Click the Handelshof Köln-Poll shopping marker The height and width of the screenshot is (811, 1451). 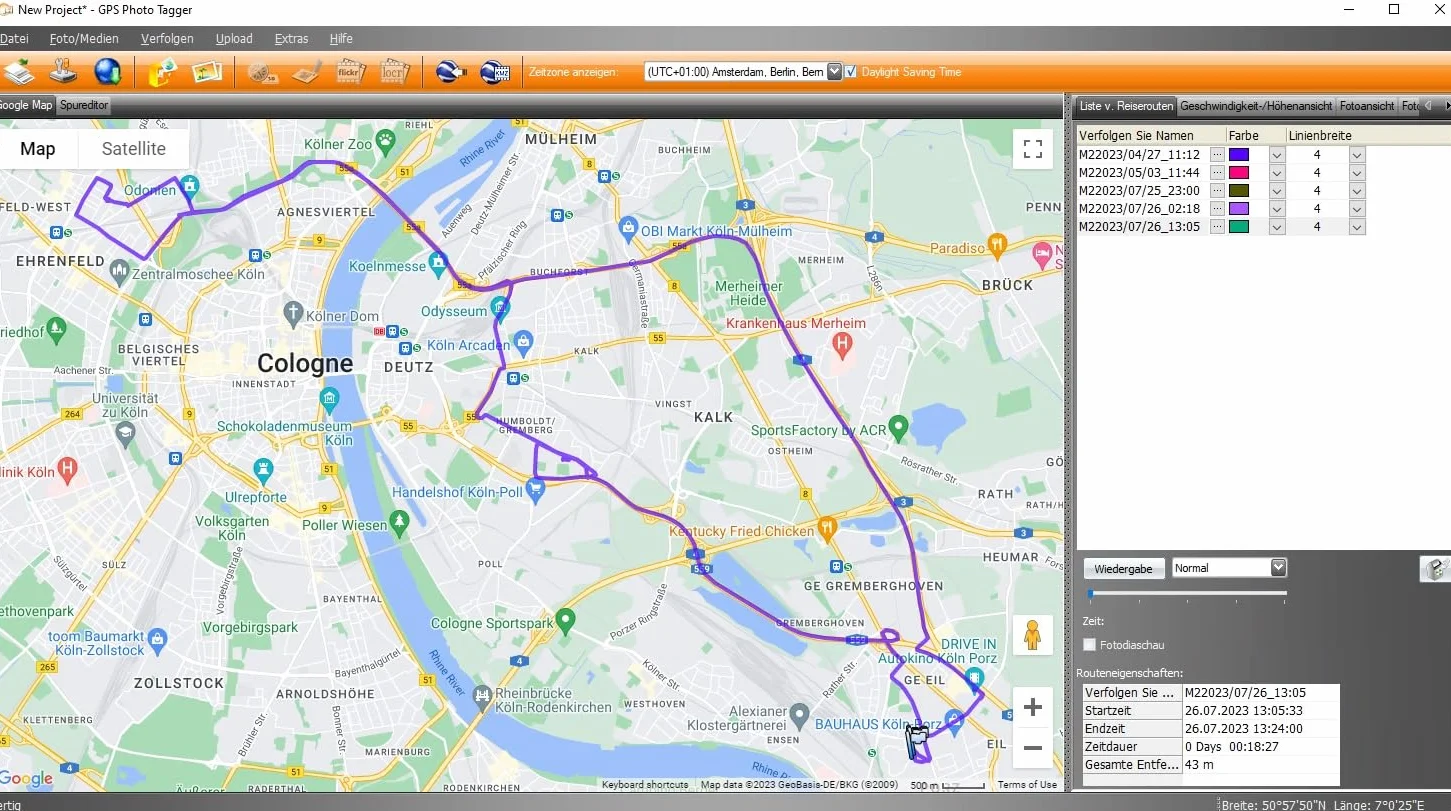[536, 489]
